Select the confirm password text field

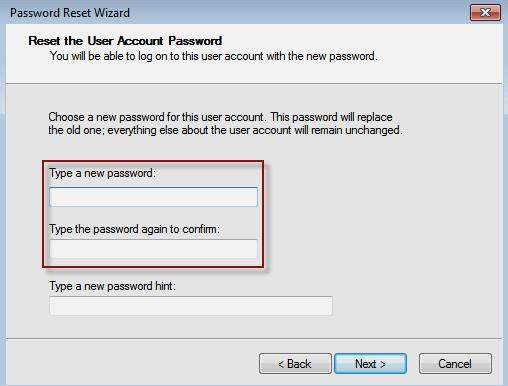(x=153, y=249)
